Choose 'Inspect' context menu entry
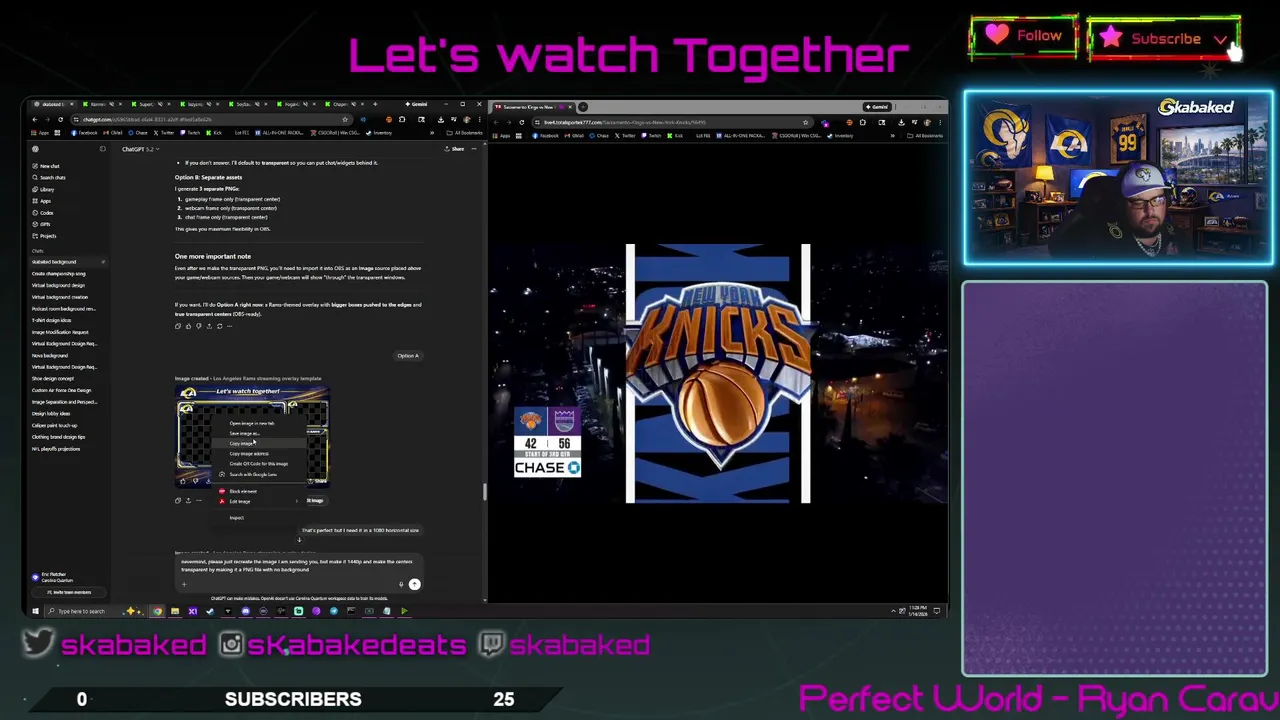The width and height of the screenshot is (1280, 720). [260, 517]
